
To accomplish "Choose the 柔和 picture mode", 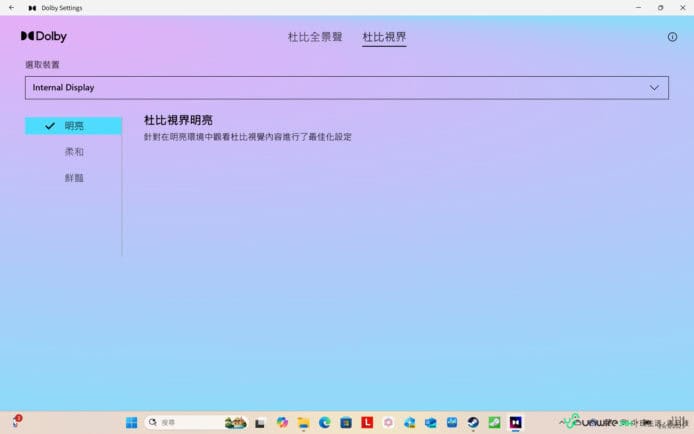I will point(73,152).
